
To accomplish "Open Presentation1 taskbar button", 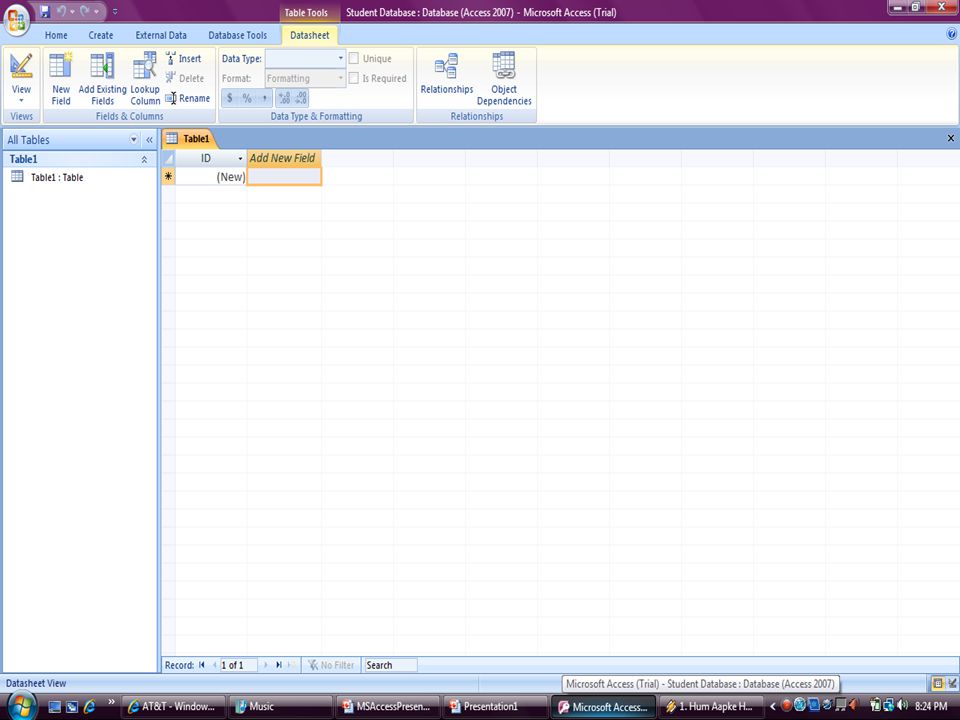I will point(495,707).
